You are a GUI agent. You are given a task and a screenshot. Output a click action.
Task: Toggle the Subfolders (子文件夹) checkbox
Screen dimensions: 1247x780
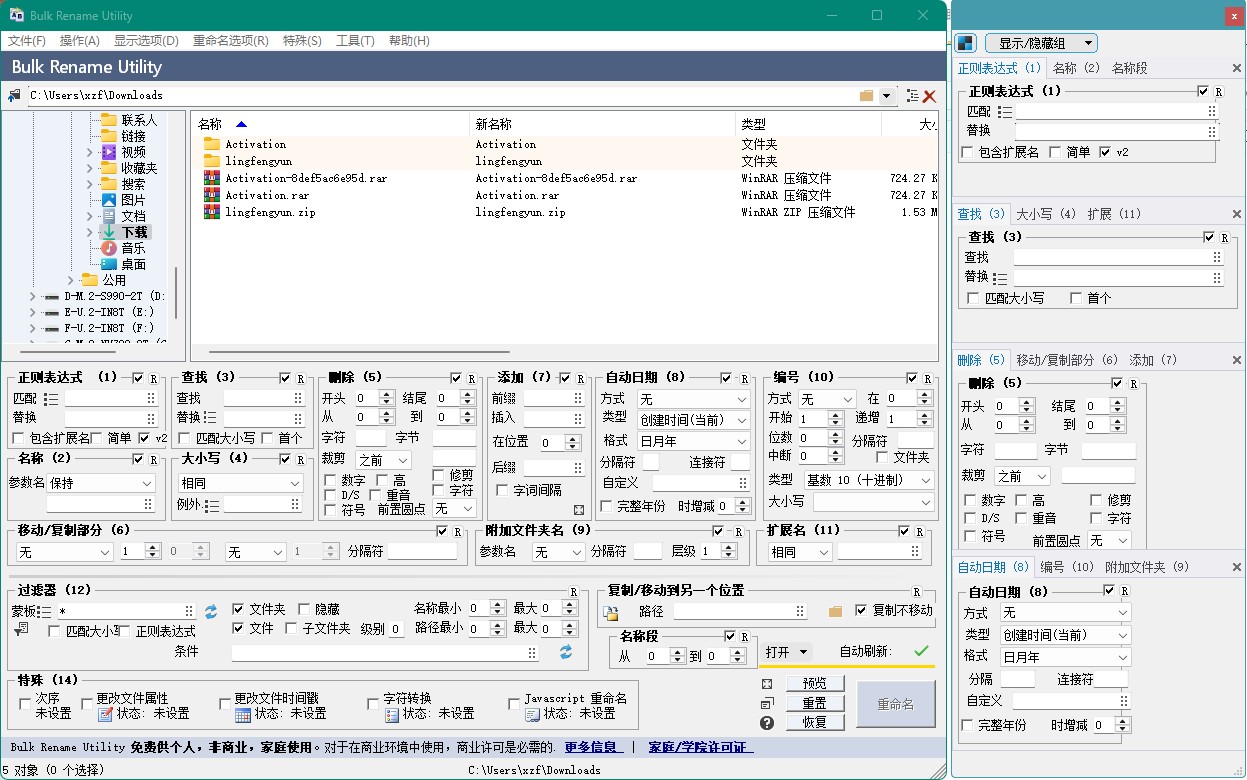click(x=292, y=629)
